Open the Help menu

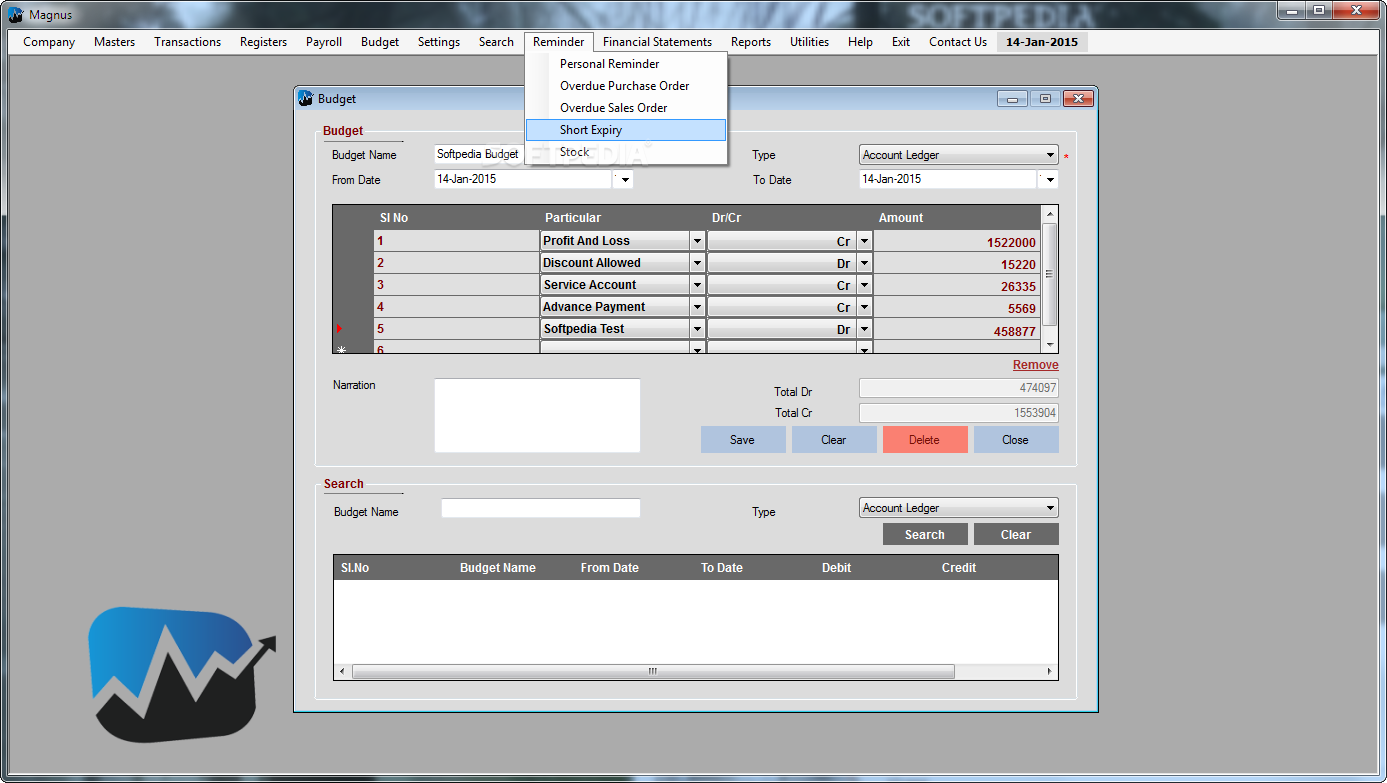(860, 42)
